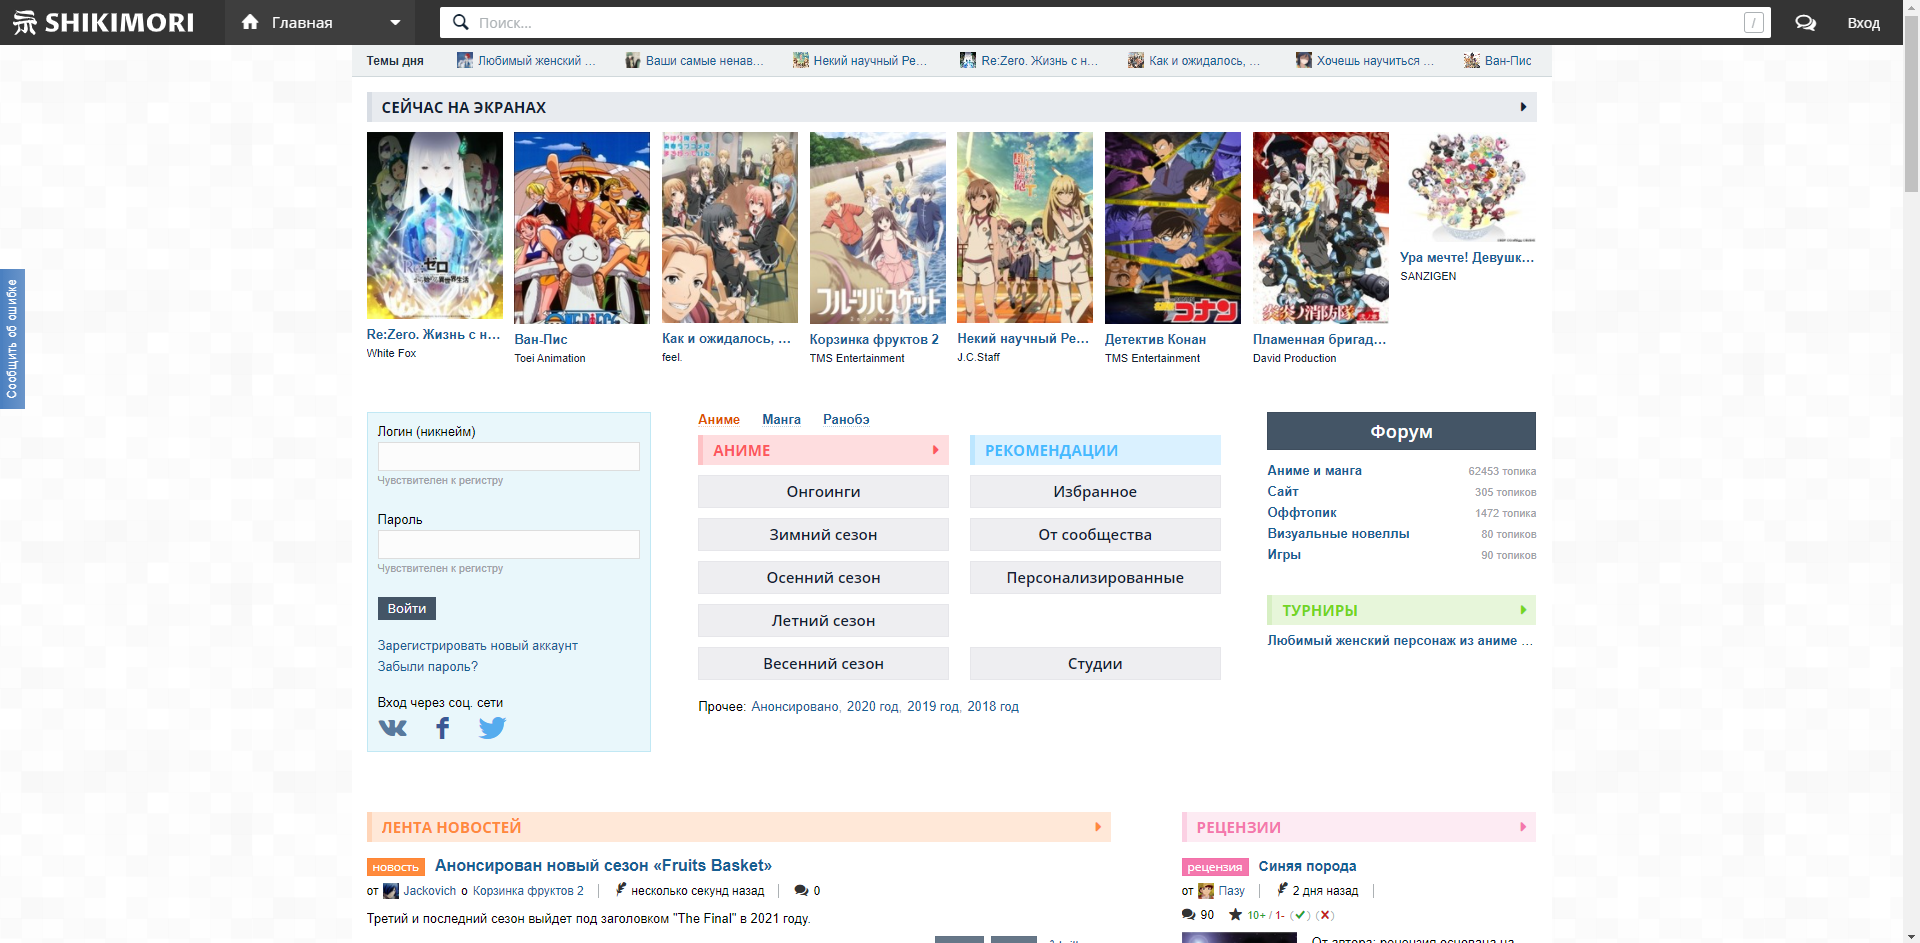The width and height of the screenshot is (1920, 943).
Task: Expand the Главная navigation dropdown
Action: coord(395,22)
